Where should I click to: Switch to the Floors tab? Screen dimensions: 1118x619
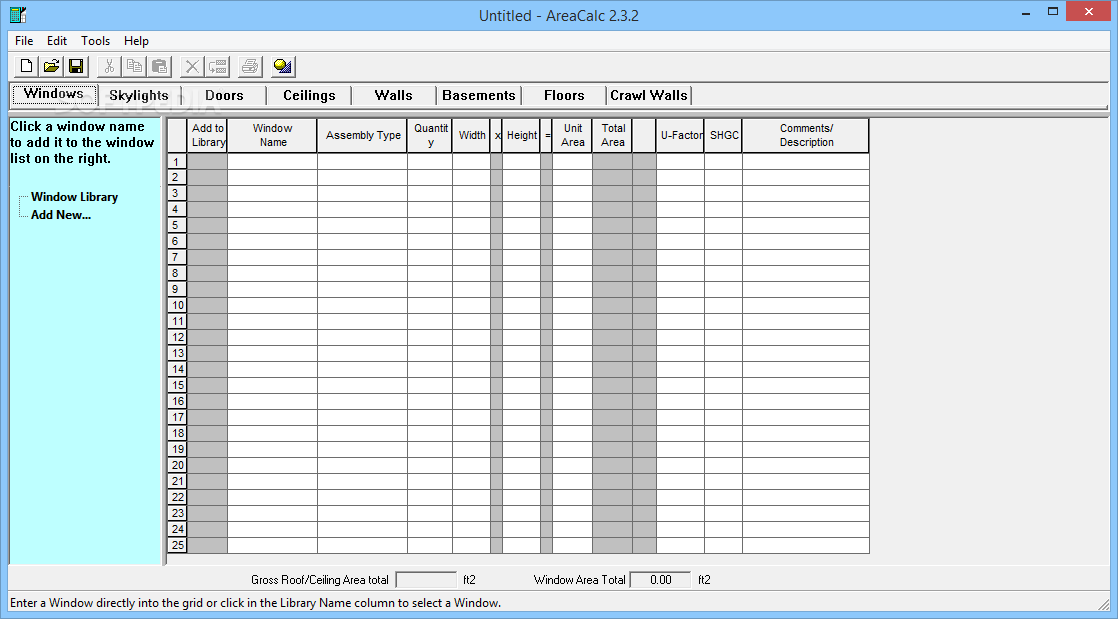tap(564, 96)
